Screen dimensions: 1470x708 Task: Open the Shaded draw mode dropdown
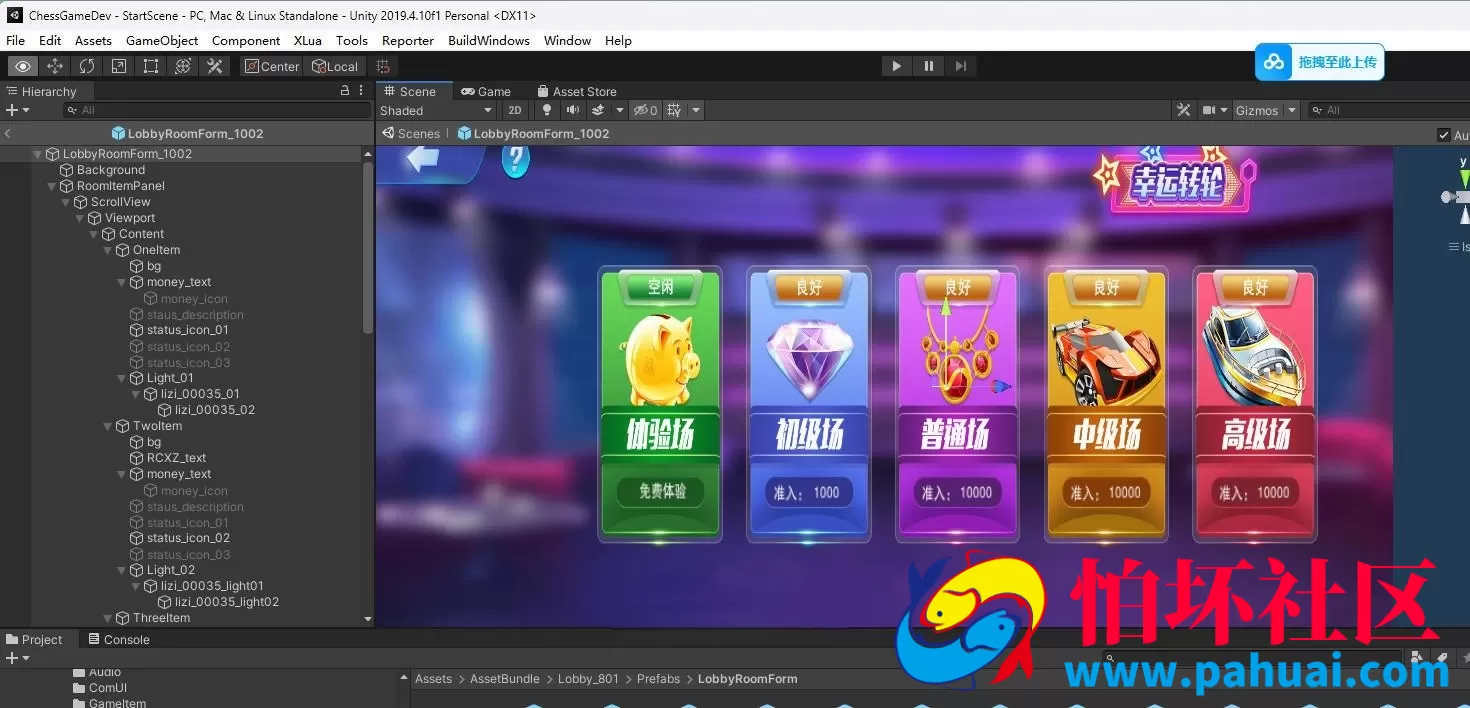tap(436, 110)
